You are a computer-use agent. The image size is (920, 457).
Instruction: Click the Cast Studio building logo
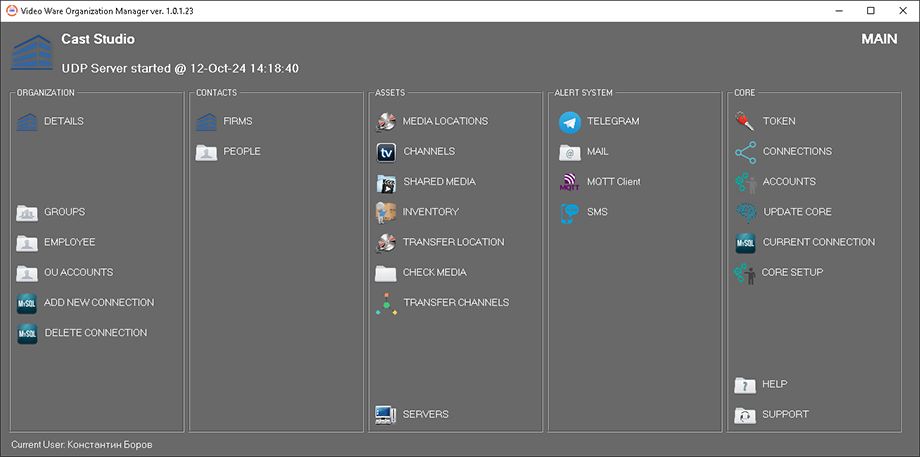32,52
